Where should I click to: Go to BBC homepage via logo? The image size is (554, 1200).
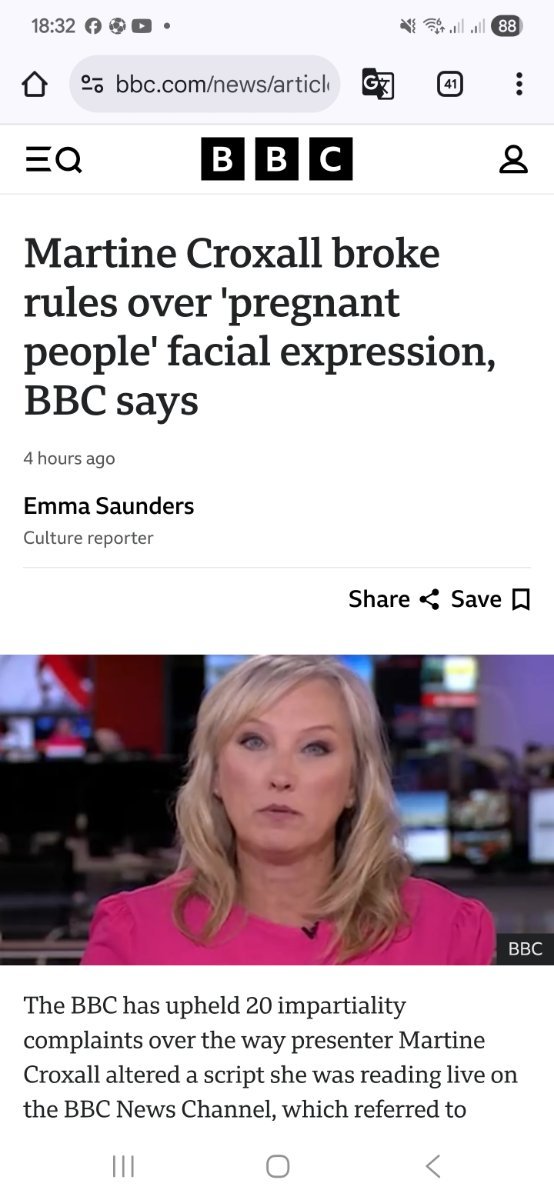(277, 159)
